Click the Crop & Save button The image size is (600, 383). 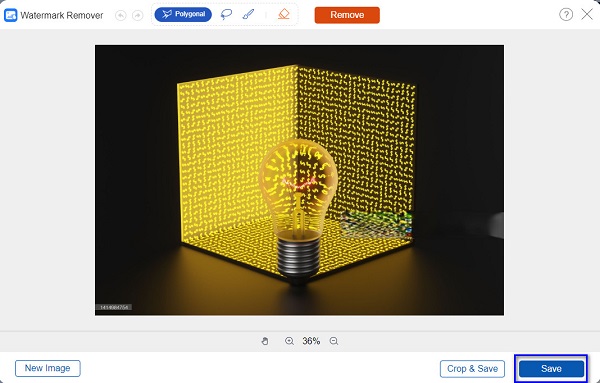pyautogui.click(x=472, y=369)
